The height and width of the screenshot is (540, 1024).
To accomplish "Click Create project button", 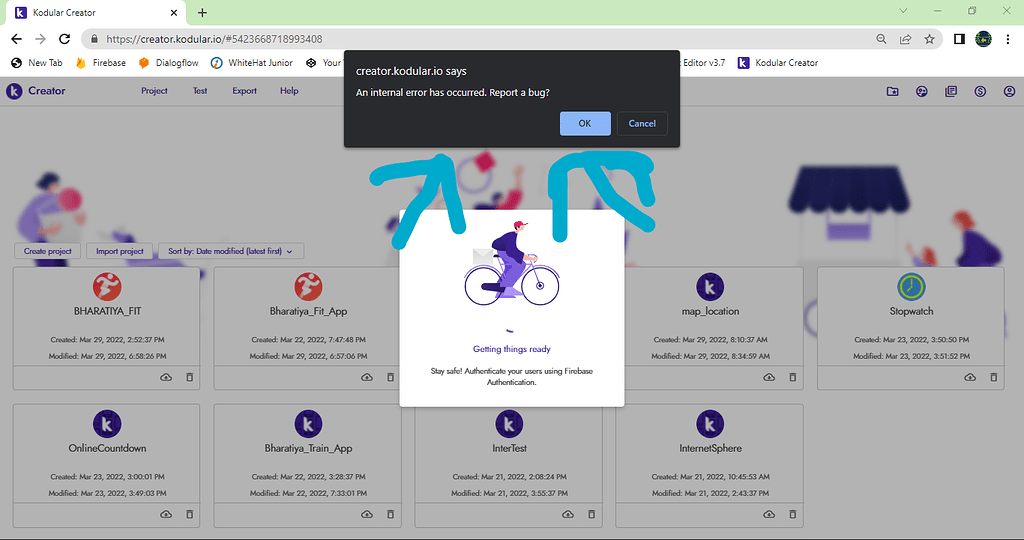I will tap(48, 251).
